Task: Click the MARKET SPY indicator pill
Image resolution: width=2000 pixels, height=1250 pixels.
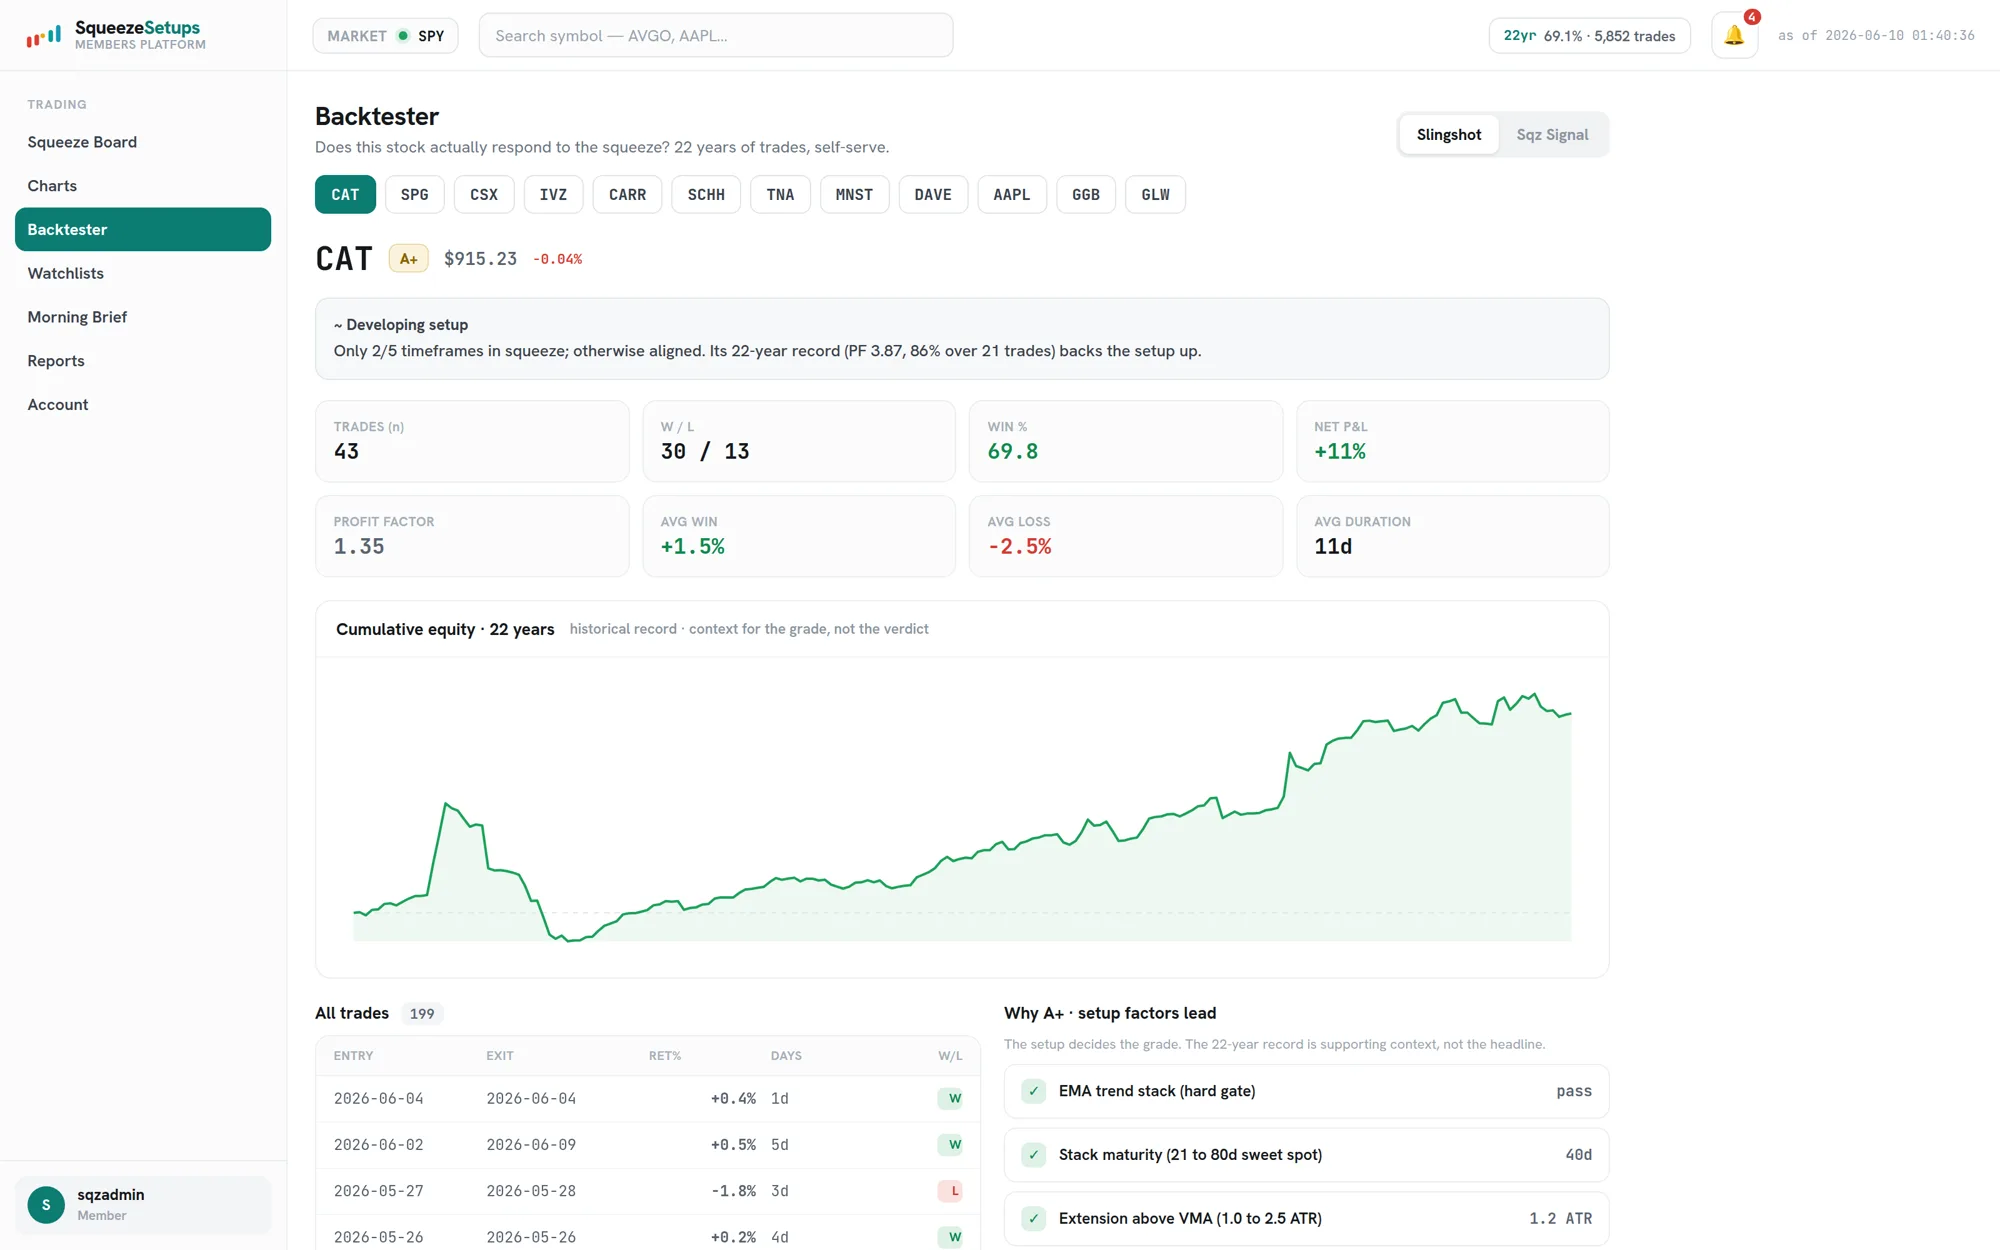Action: (x=385, y=36)
